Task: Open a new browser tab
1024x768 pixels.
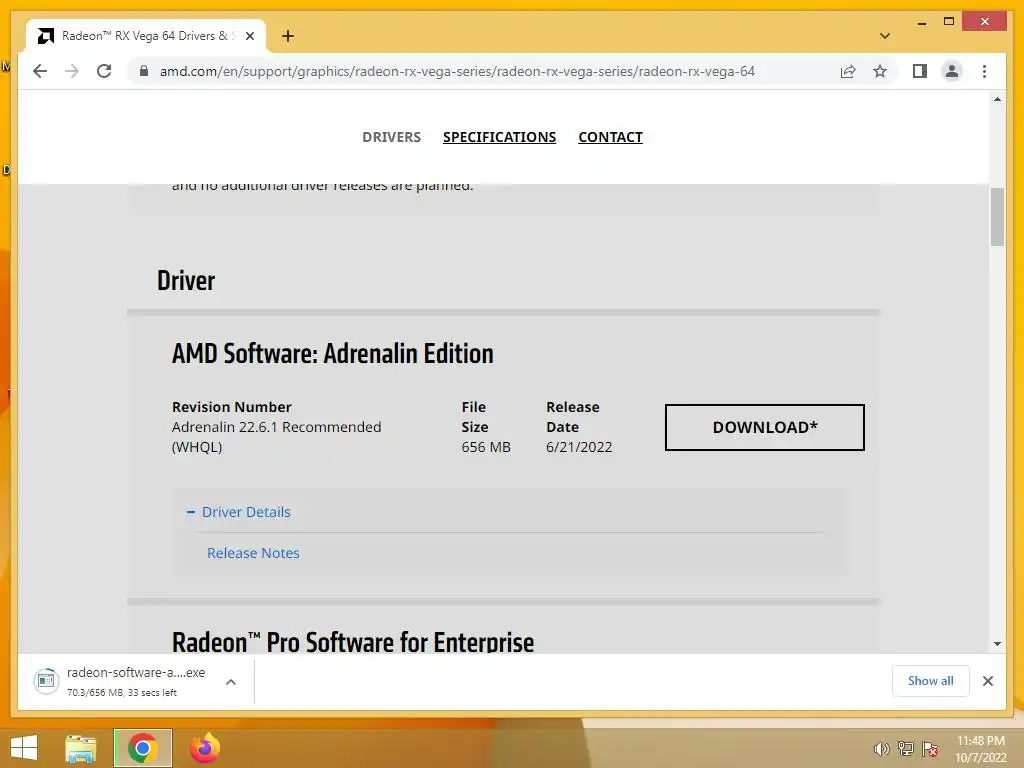Action: point(287,36)
